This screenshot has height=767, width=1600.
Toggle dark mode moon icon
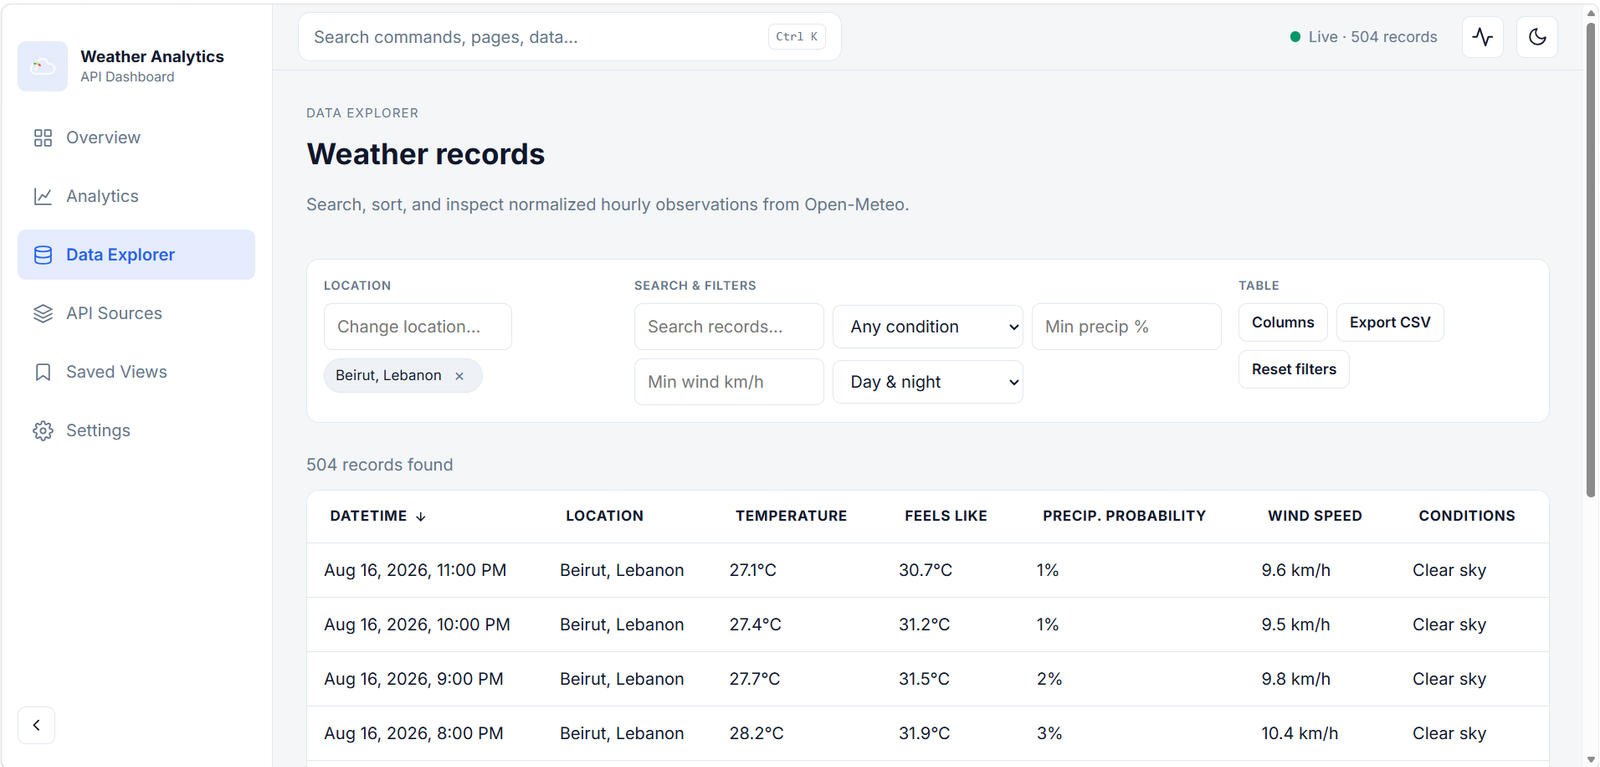coord(1537,37)
